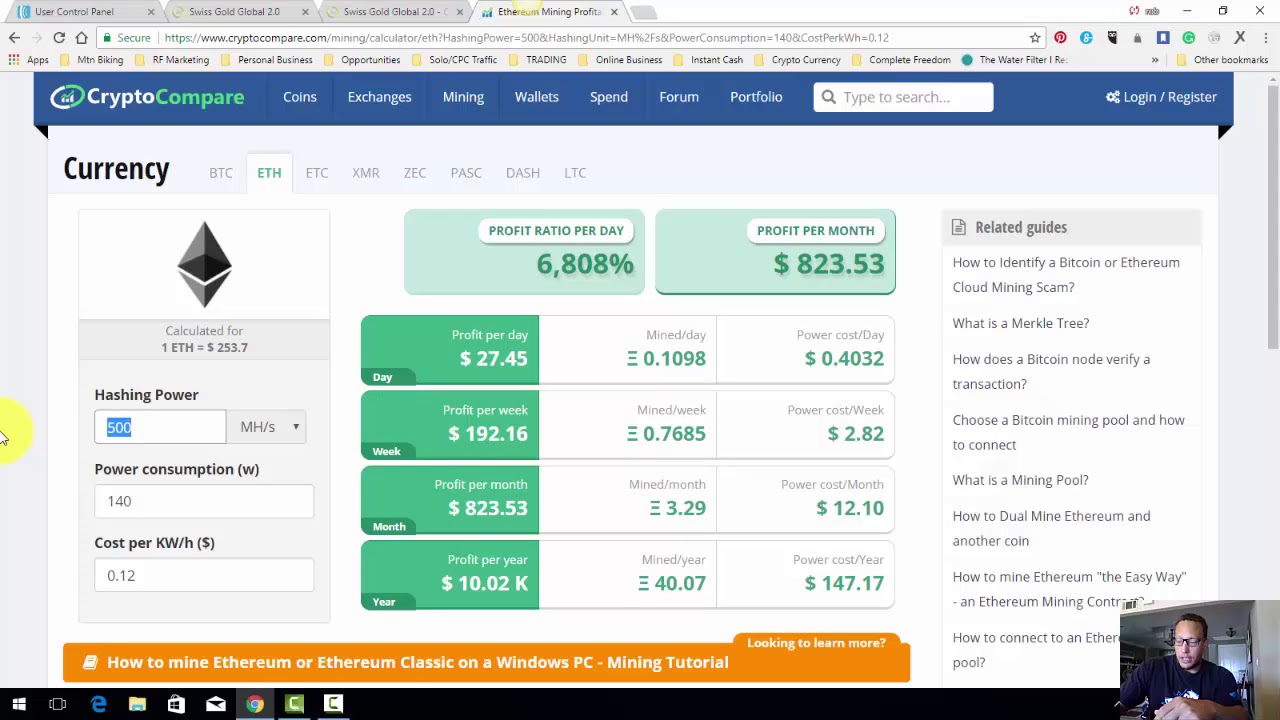Open the Instant Cash bookmarks folder

708,60
